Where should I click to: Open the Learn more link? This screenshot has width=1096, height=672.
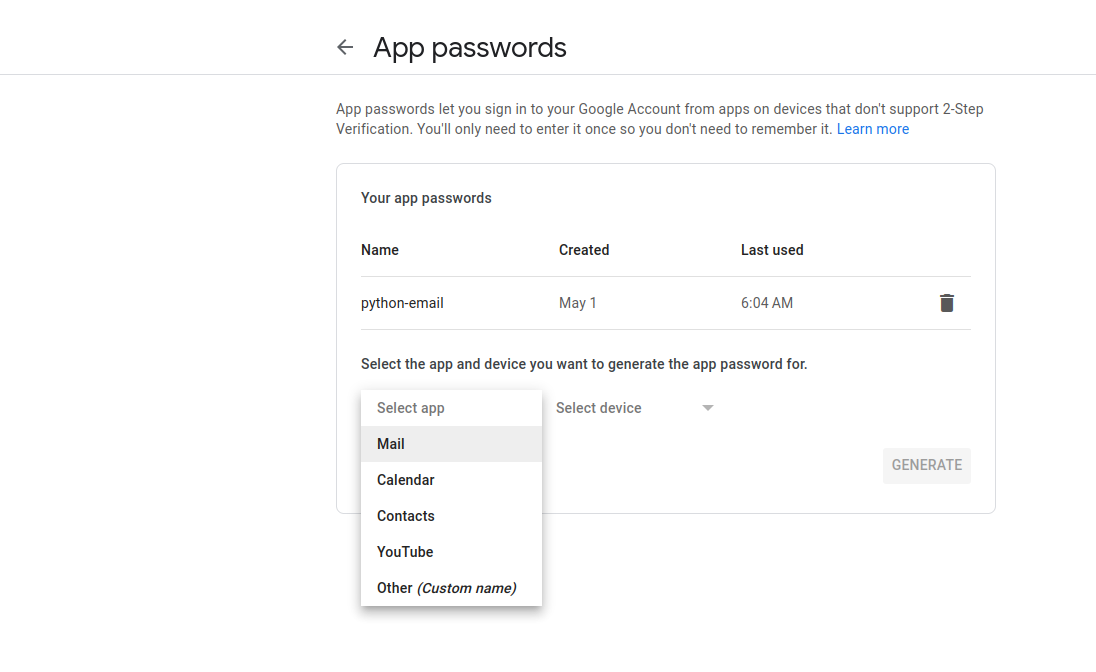[872, 129]
